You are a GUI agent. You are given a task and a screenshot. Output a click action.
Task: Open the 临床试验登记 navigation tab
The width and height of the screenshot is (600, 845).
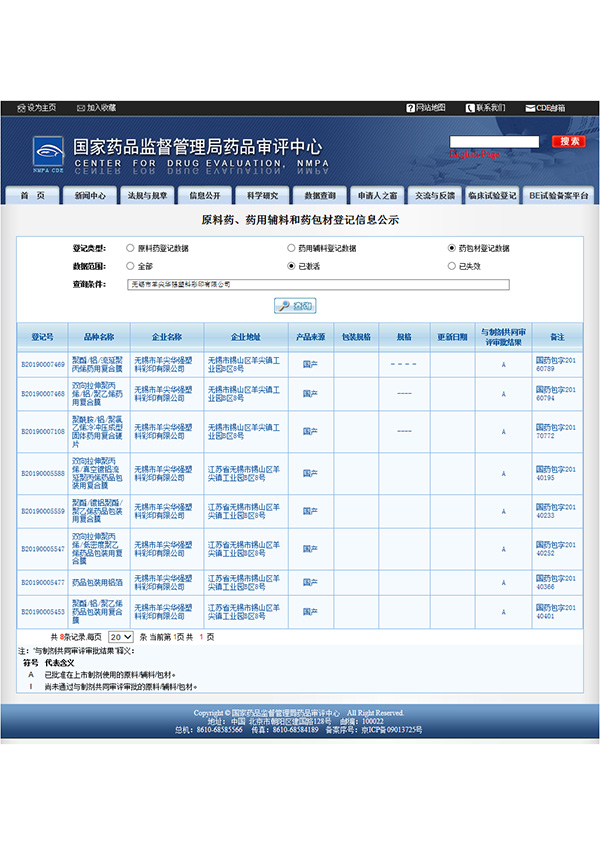tap(492, 196)
